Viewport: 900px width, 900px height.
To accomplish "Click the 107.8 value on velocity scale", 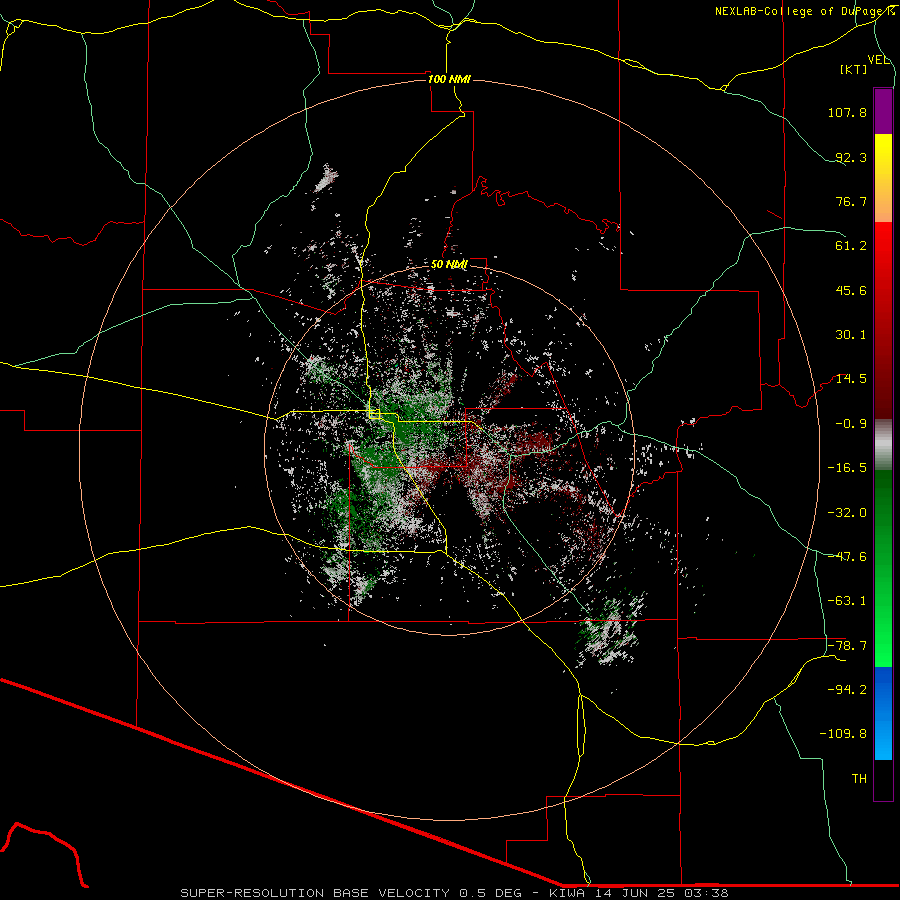I will tap(847, 112).
